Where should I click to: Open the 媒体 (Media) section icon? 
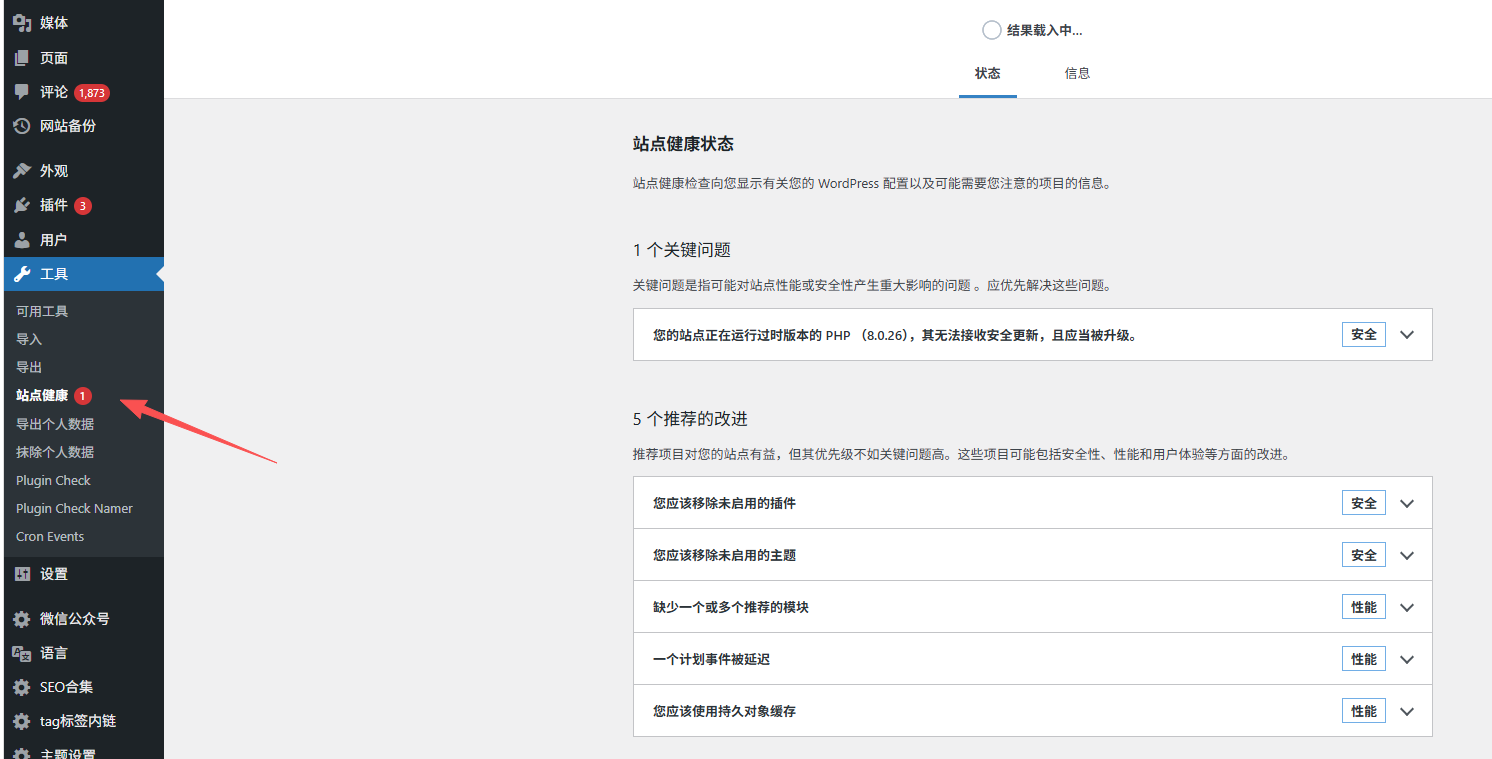pos(22,22)
